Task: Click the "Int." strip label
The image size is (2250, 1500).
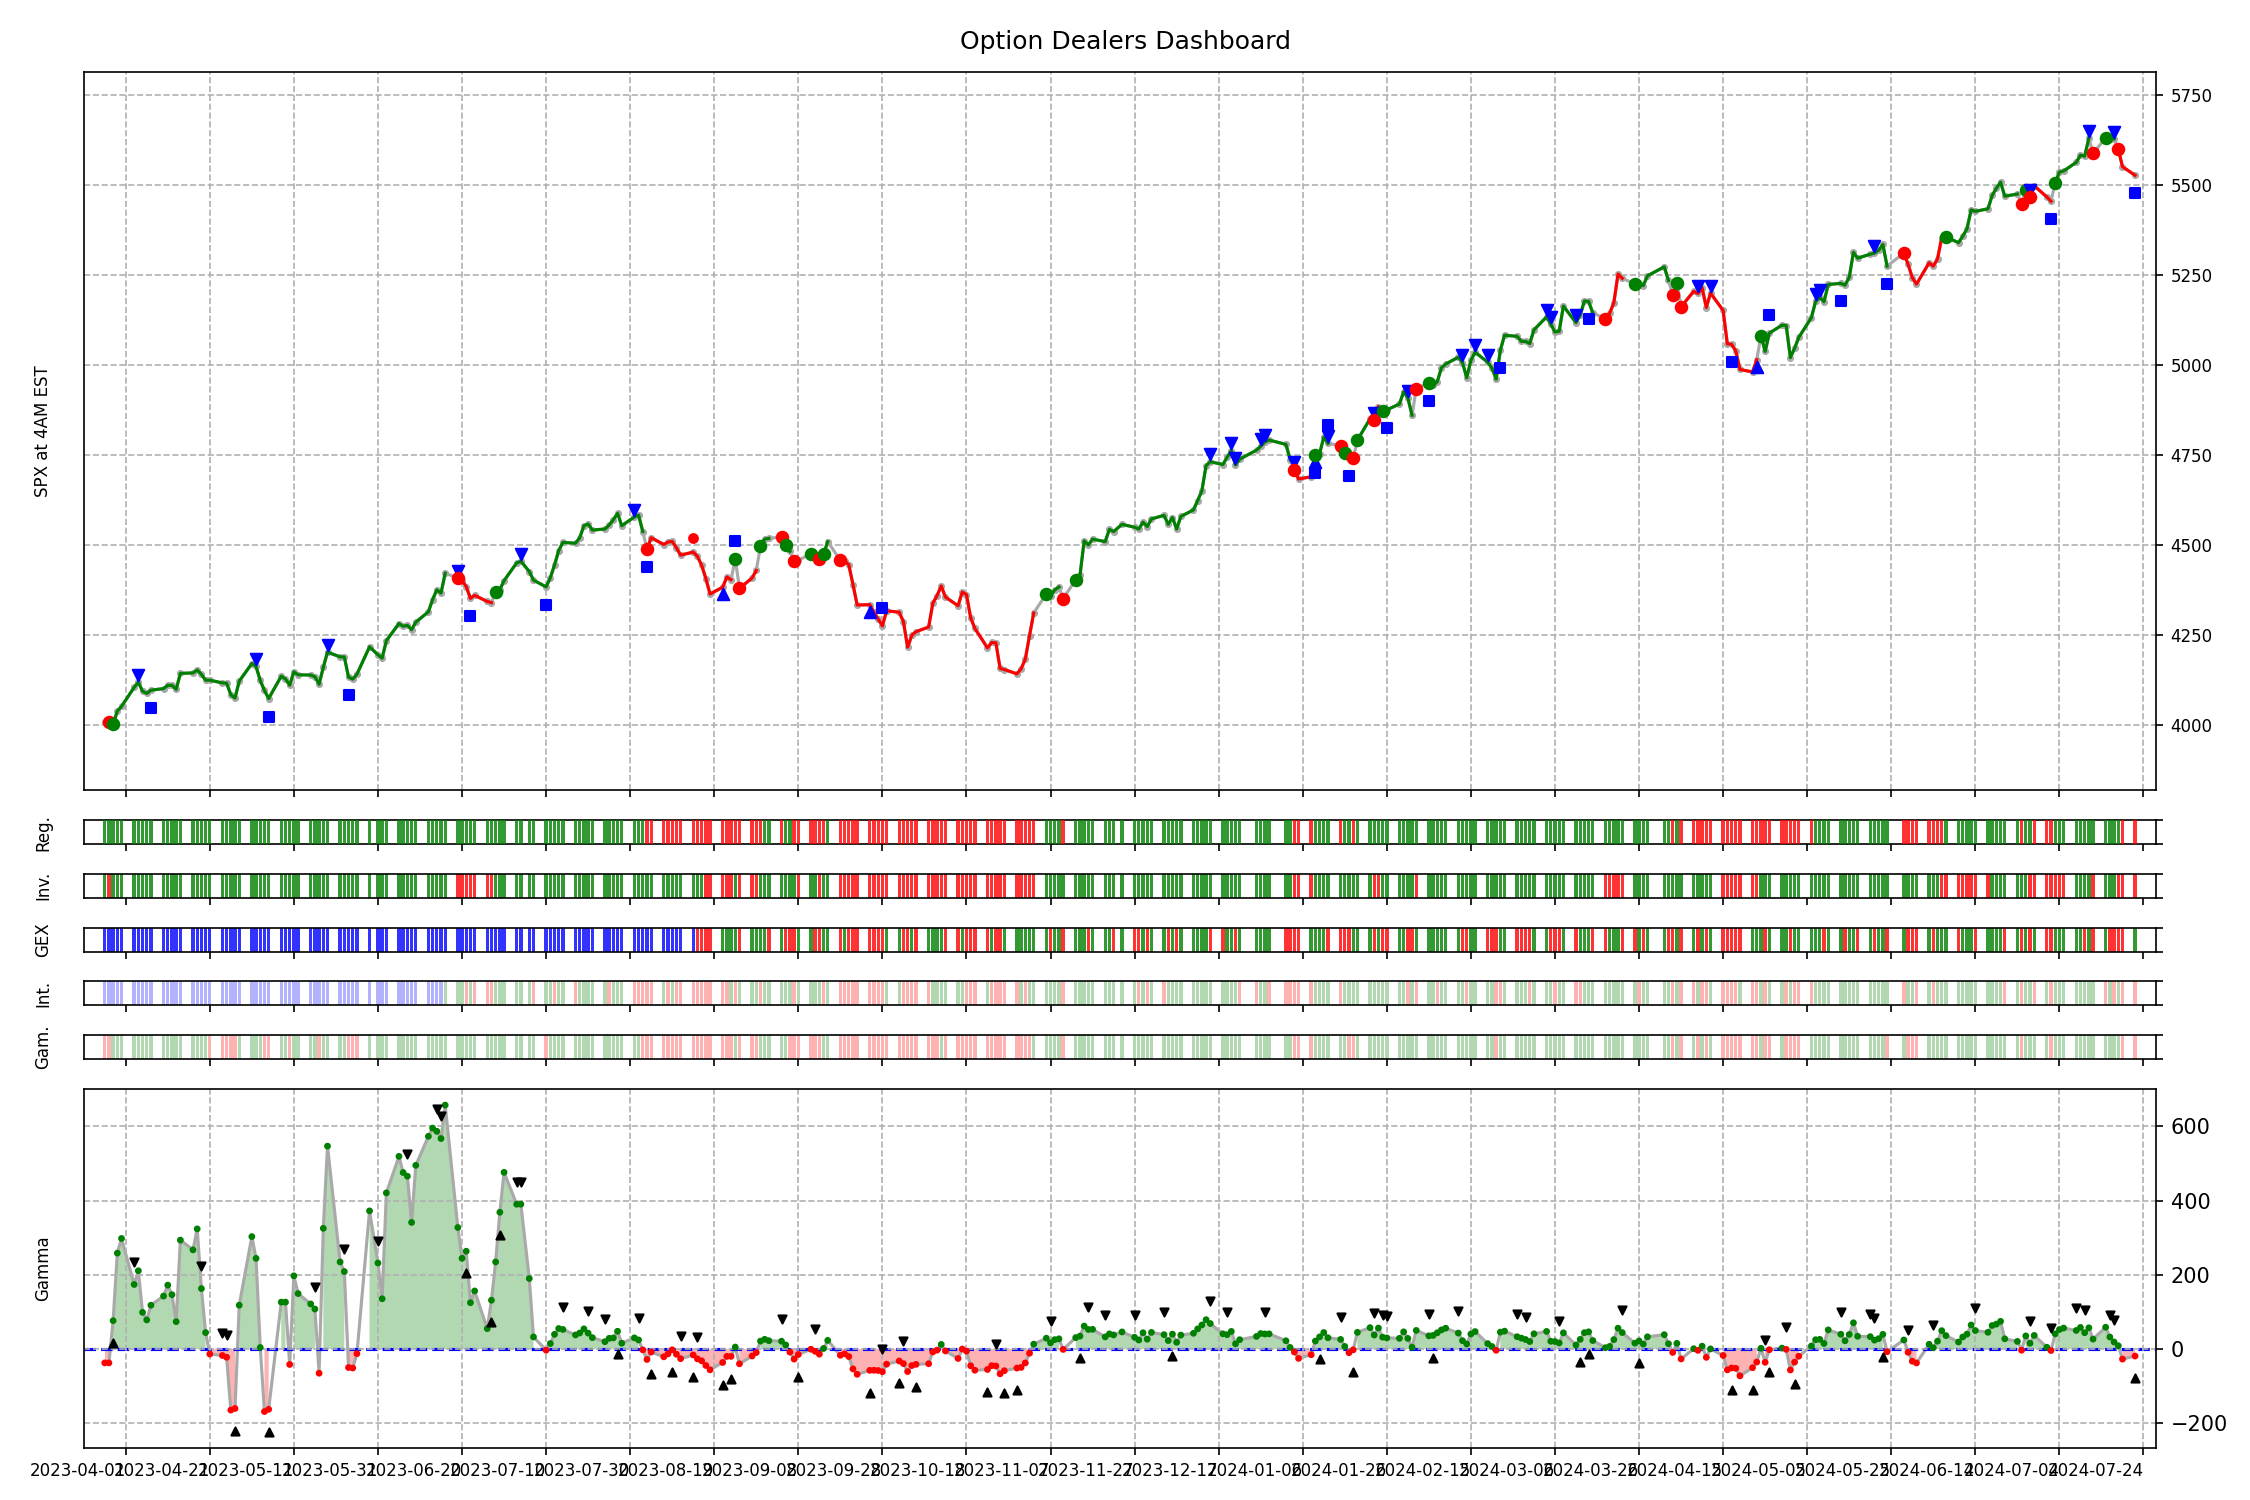Action: [42, 994]
